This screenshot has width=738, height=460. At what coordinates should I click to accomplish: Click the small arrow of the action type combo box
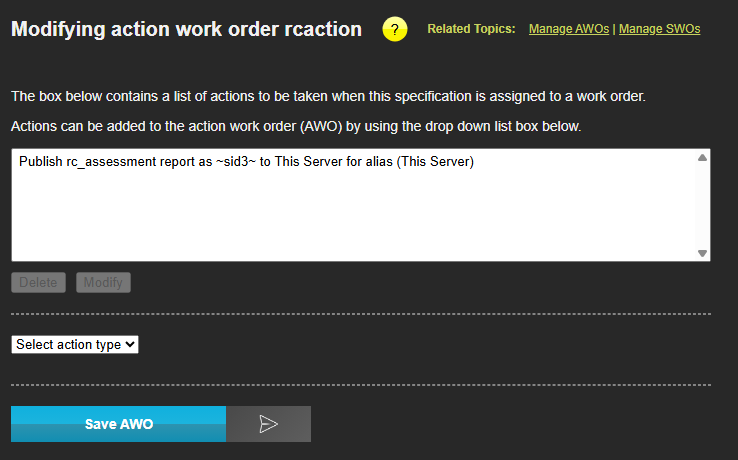pos(130,344)
